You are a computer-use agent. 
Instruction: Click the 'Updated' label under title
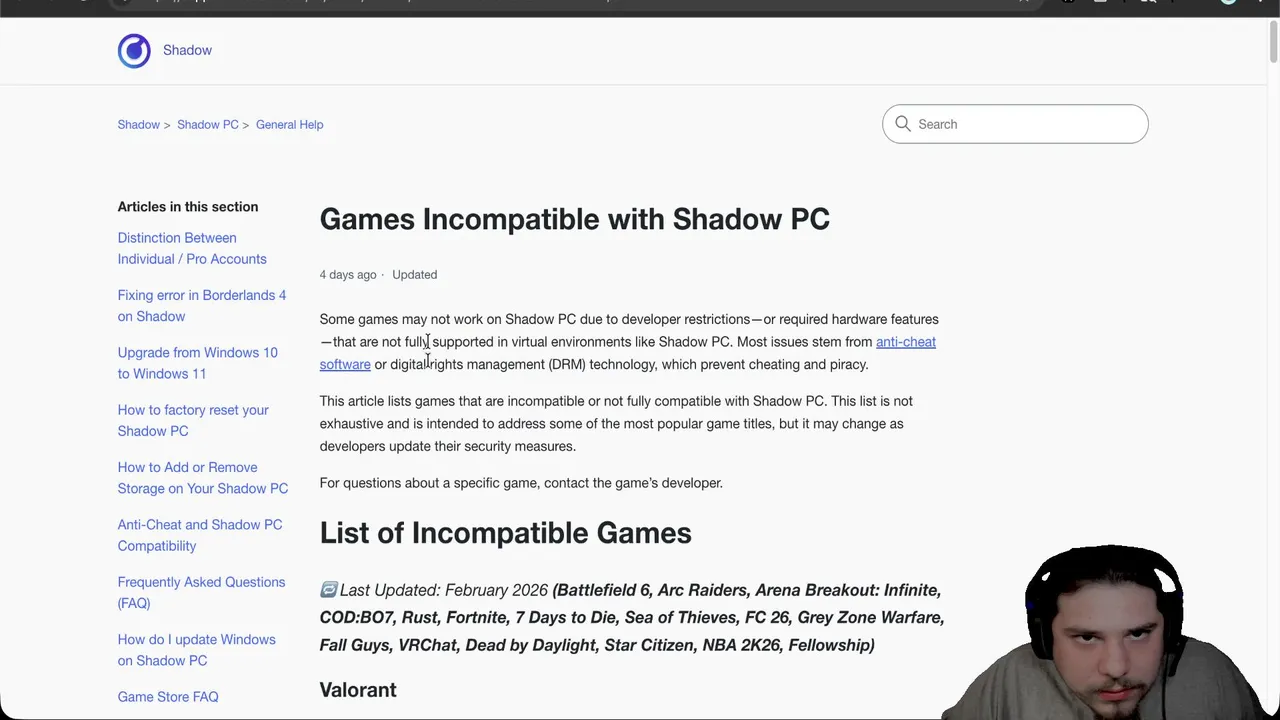414,275
